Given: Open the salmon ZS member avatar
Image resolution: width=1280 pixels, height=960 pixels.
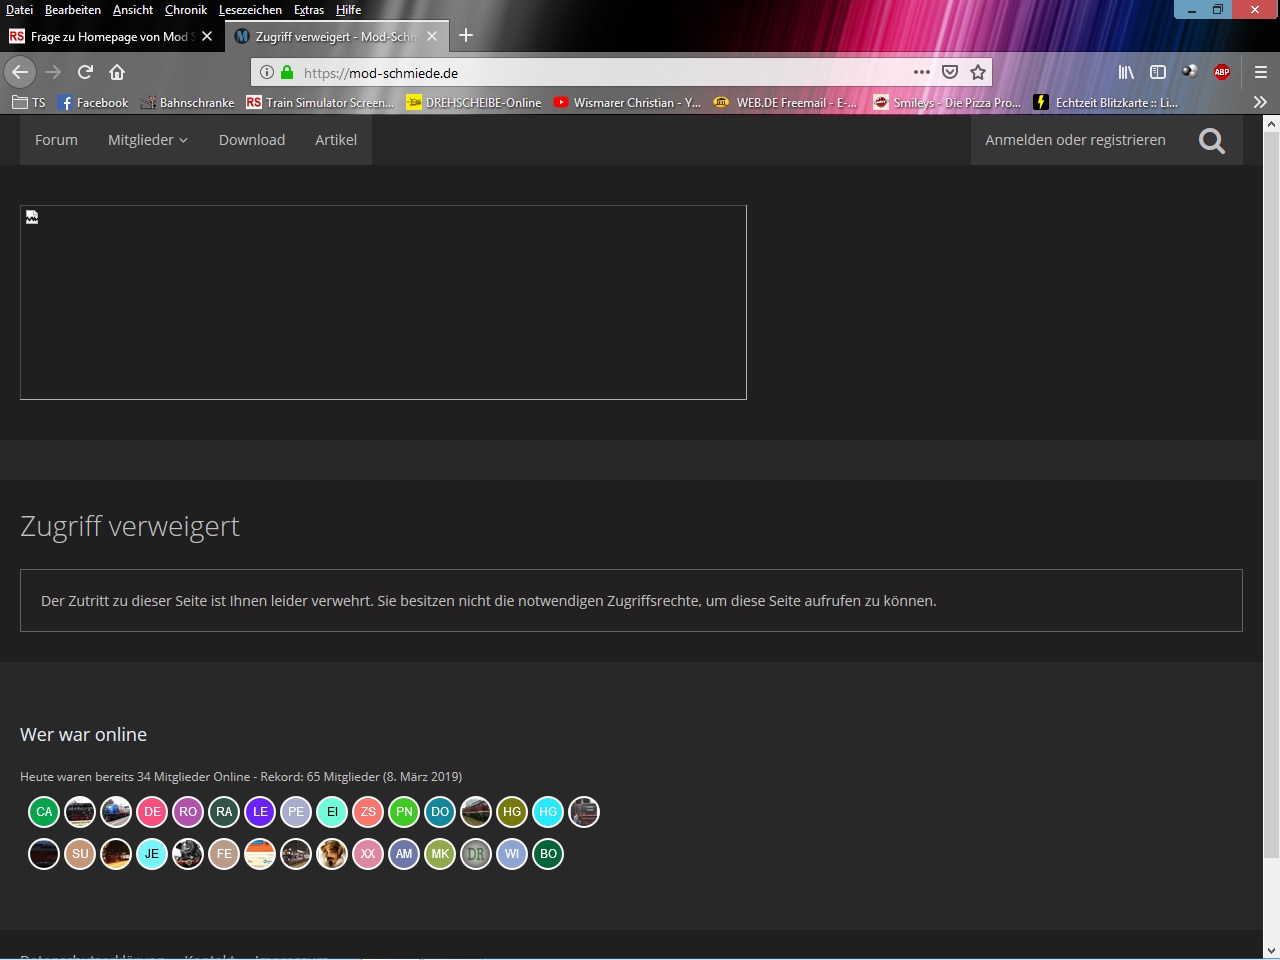Looking at the screenshot, I should (x=368, y=812).
